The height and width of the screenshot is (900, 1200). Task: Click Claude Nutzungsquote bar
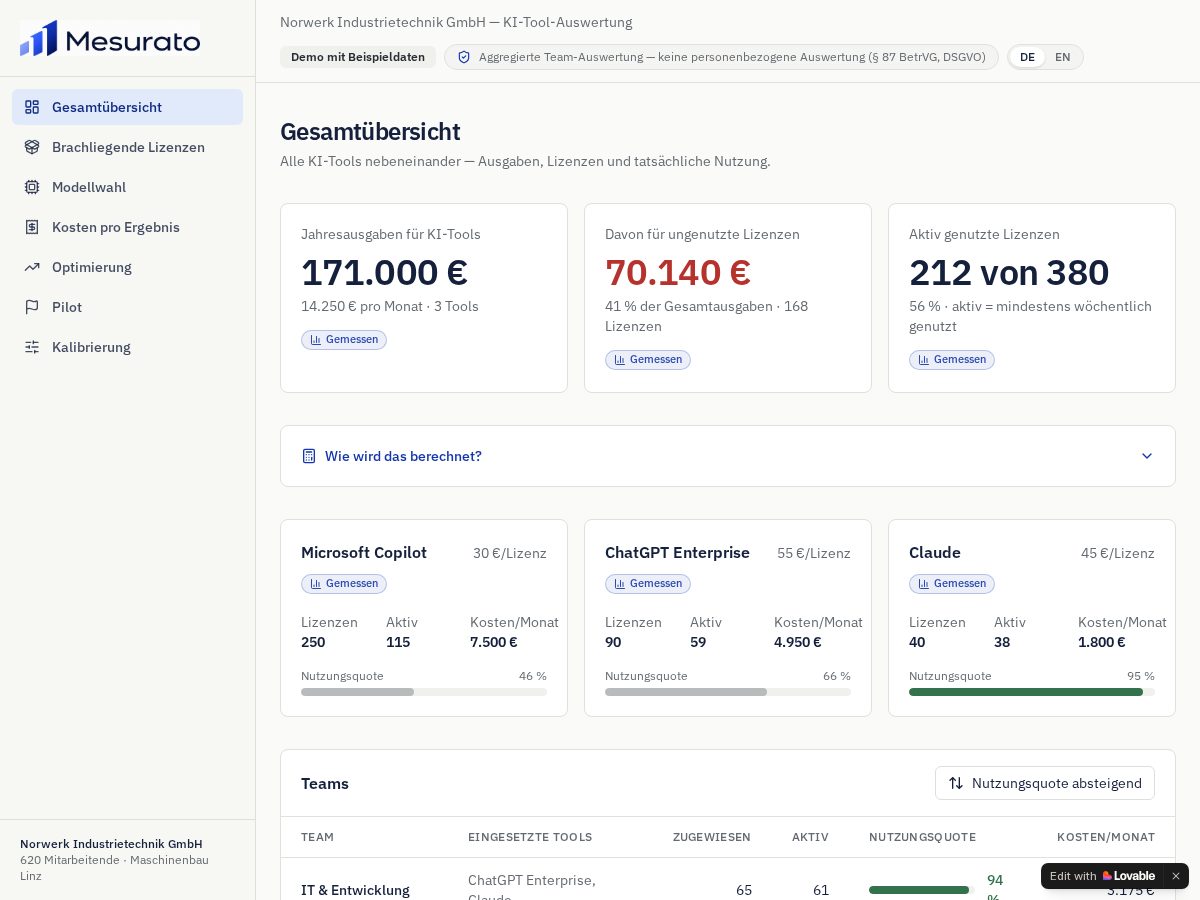1032,692
